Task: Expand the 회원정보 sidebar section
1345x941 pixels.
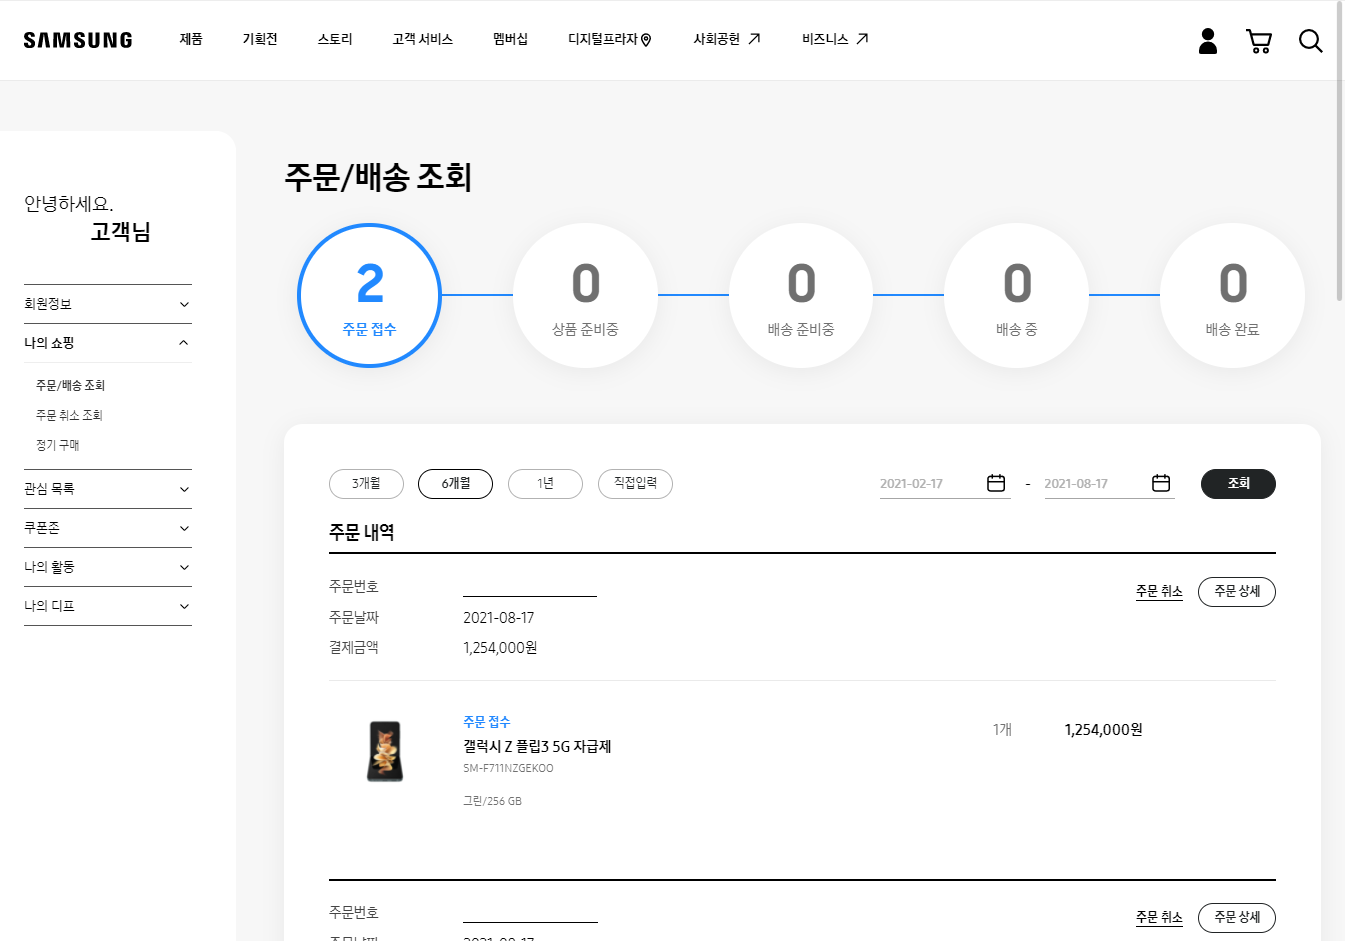Action: pos(108,304)
